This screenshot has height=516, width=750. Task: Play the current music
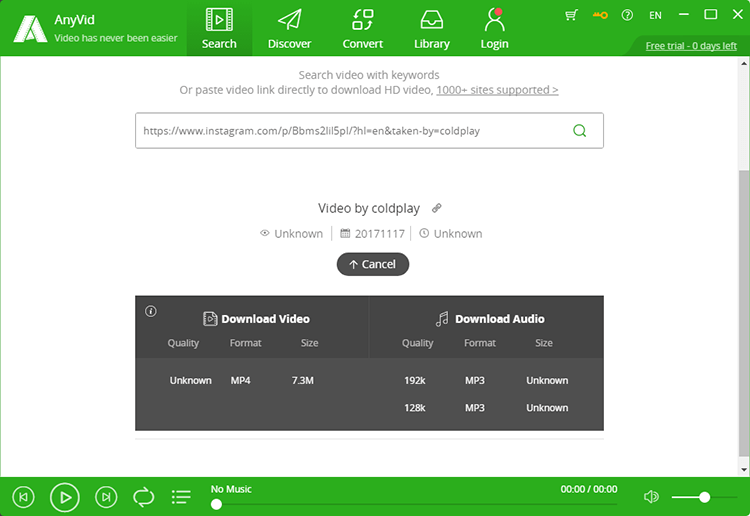click(65, 497)
